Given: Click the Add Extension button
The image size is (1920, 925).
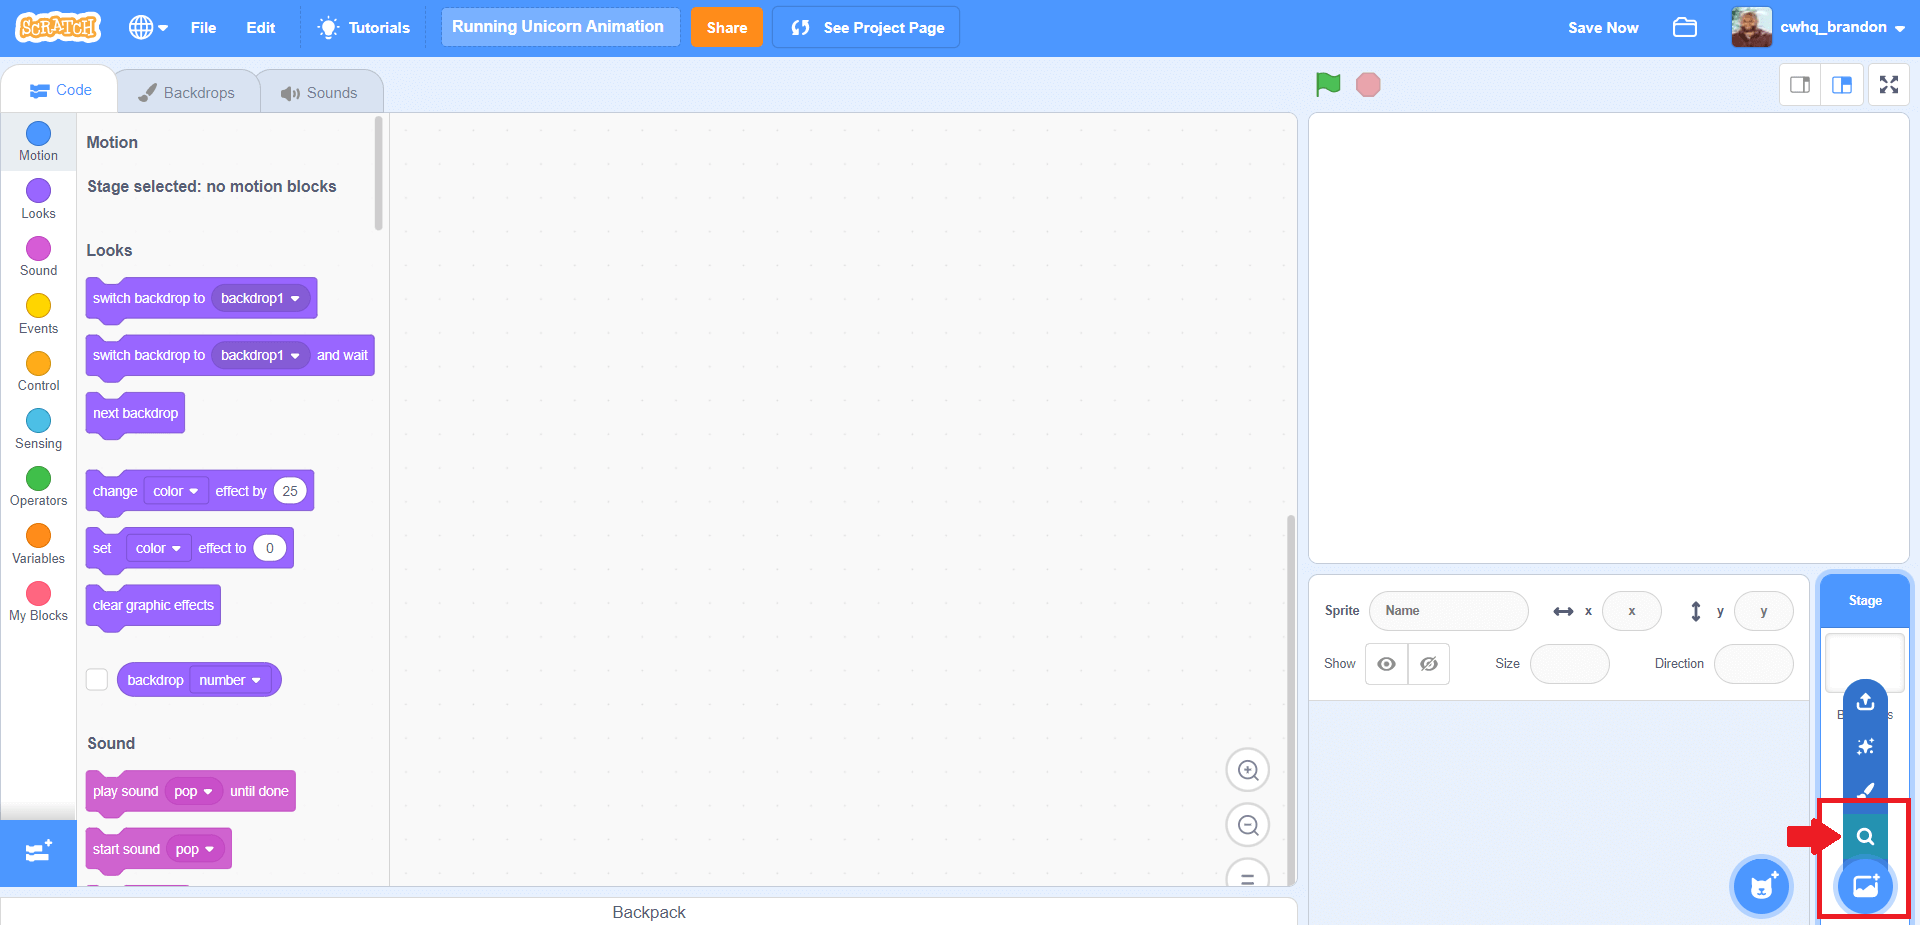Looking at the screenshot, I should (37, 852).
